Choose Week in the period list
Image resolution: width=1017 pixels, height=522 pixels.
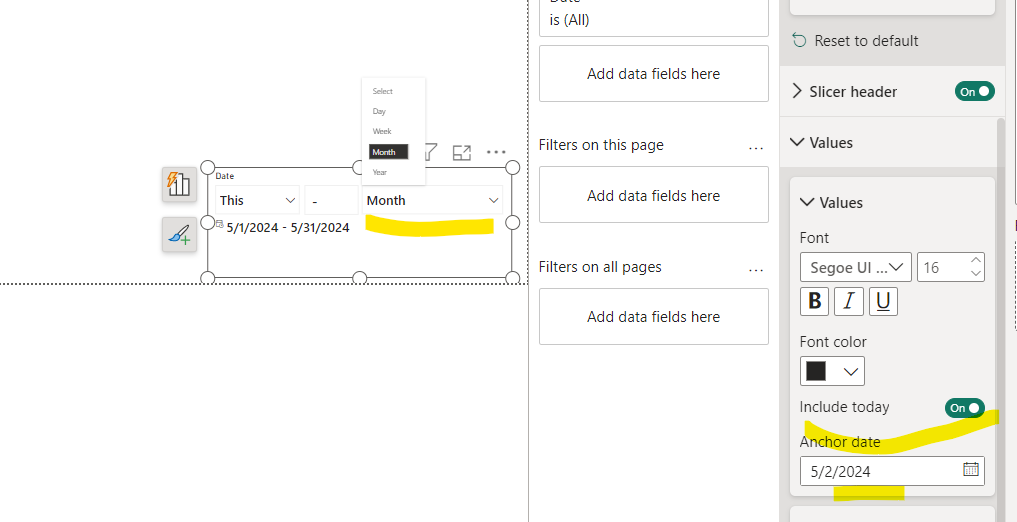(x=382, y=131)
